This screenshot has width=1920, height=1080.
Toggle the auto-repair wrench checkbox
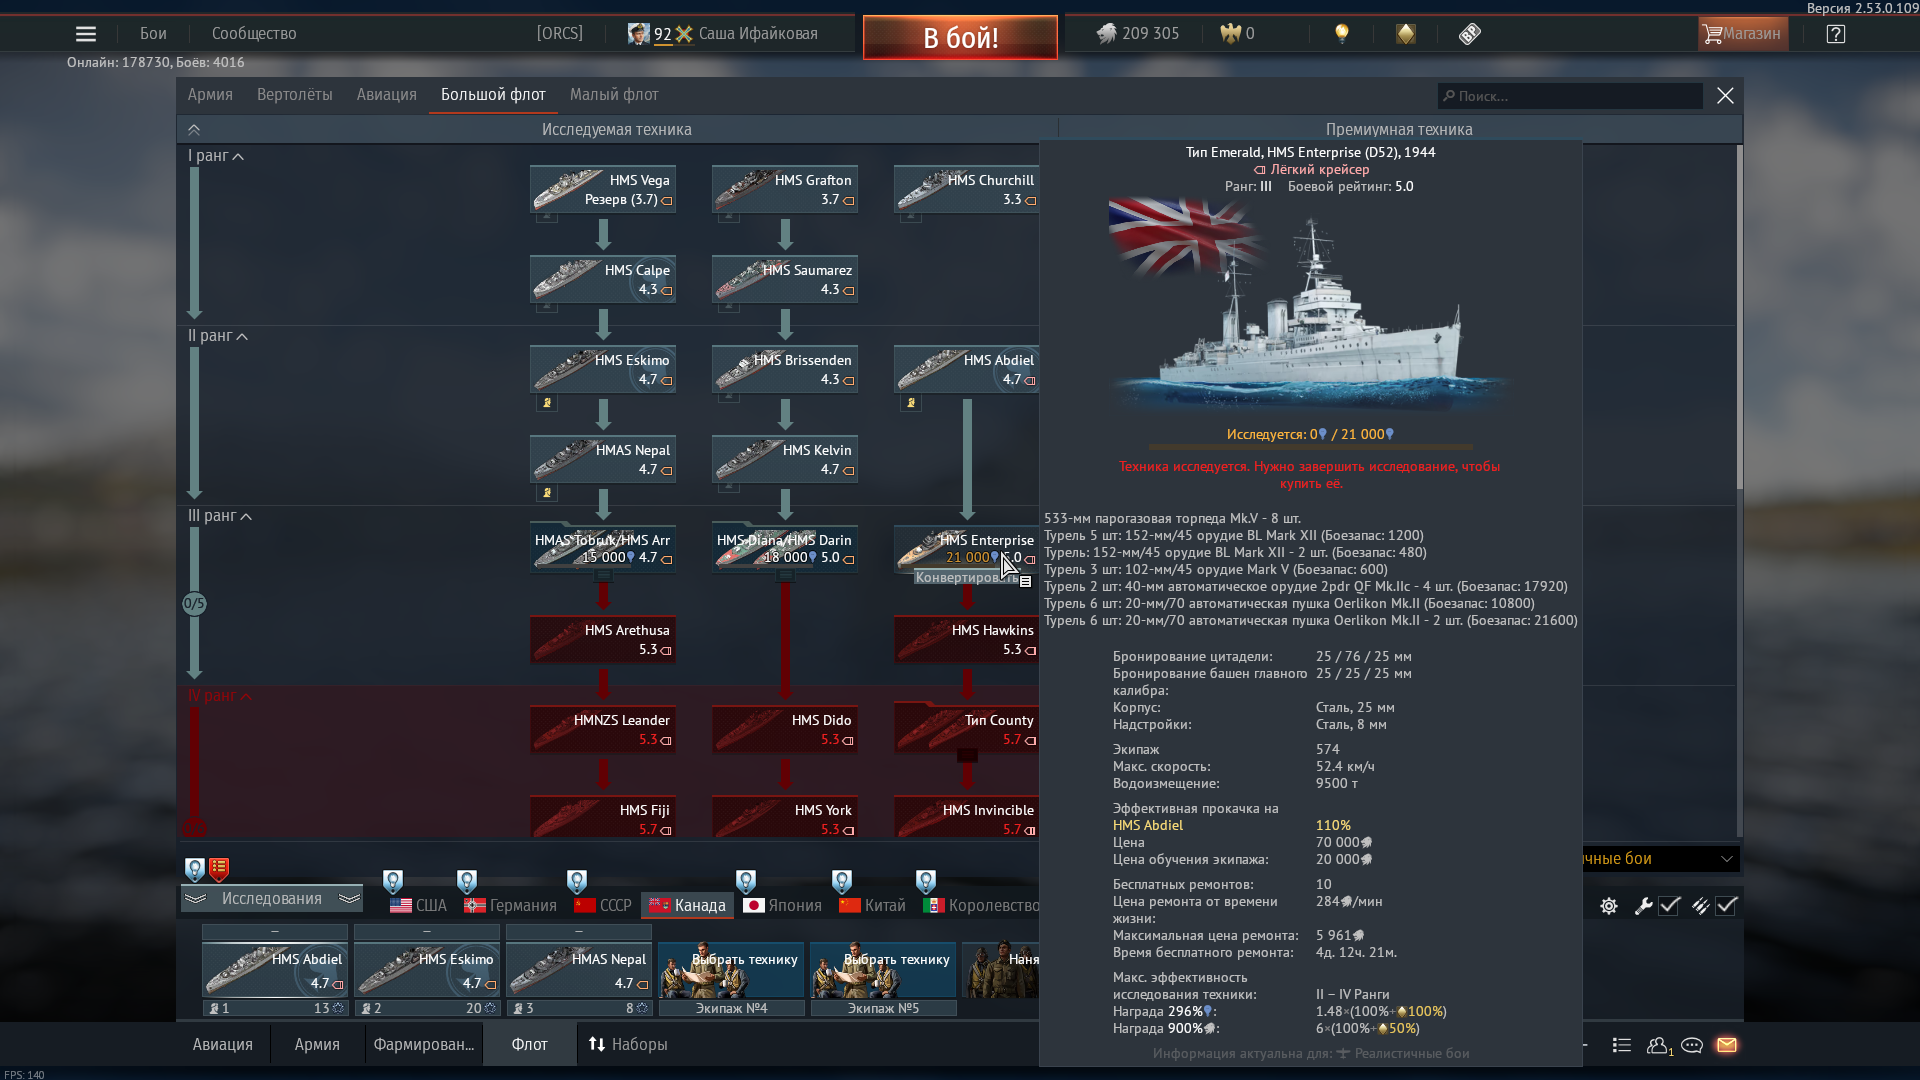click(1669, 906)
